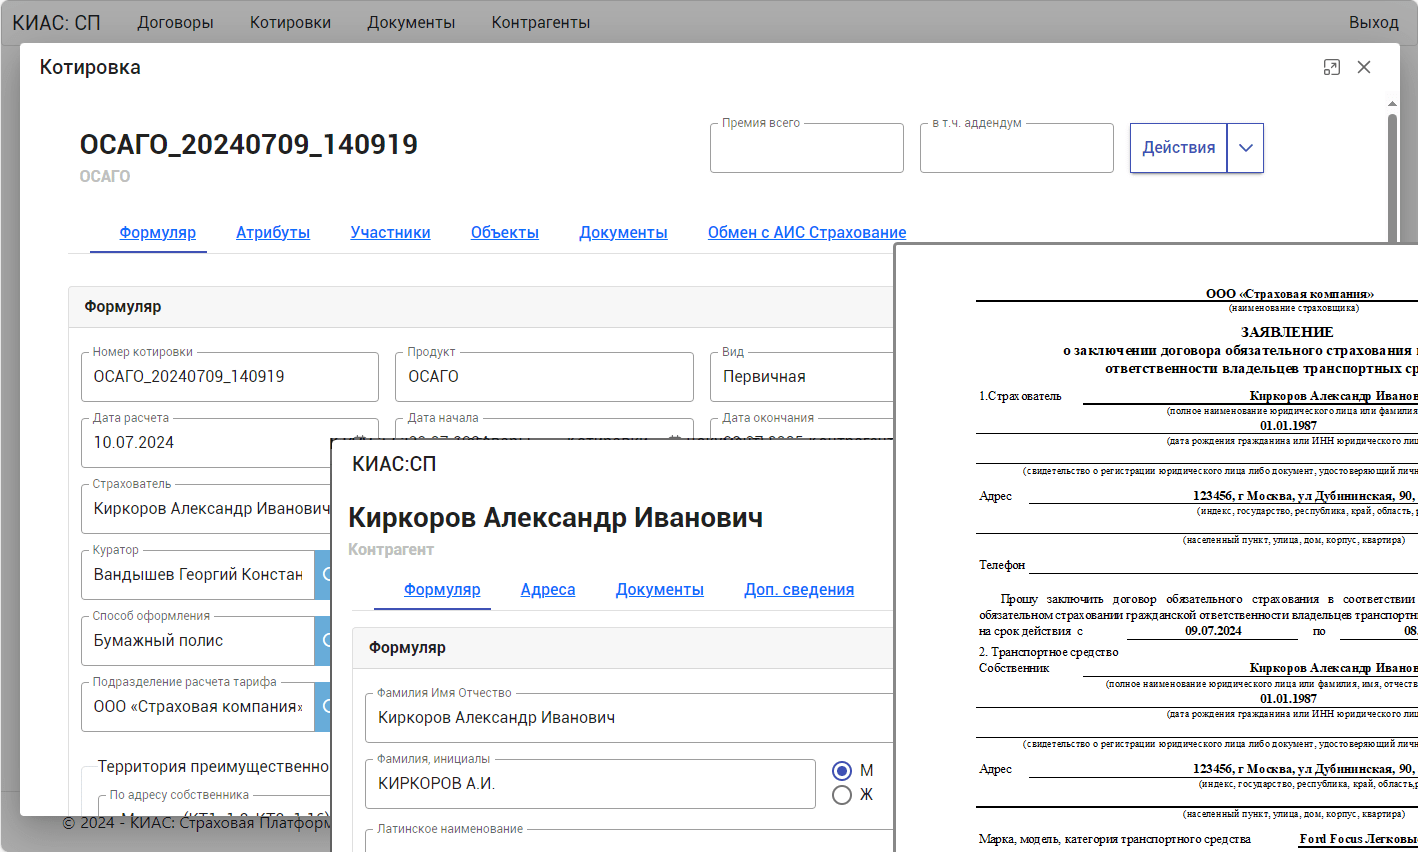Viewport: 1418px width, 852px height.
Task: Click the Вид field showing Первичная
Action: point(803,377)
